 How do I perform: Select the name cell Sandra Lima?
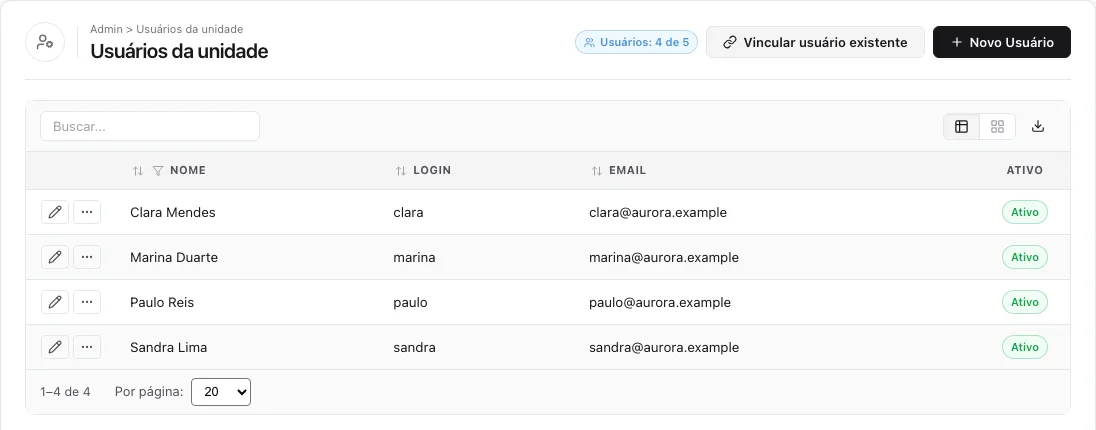point(168,347)
